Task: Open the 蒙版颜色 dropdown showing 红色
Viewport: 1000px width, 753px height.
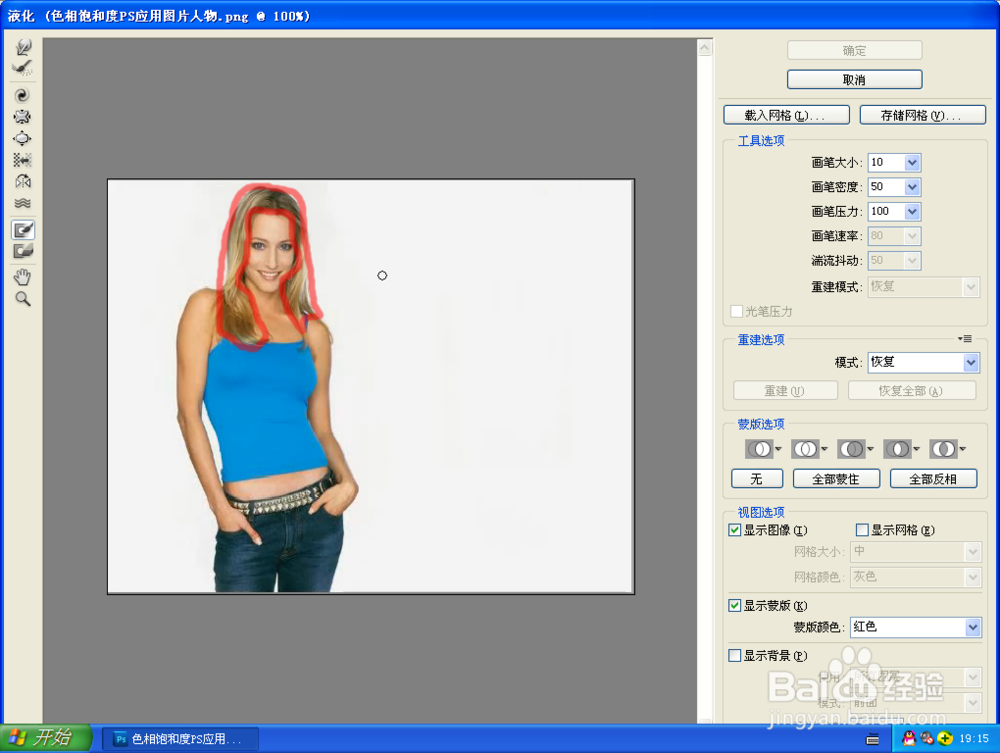Action: (915, 627)
